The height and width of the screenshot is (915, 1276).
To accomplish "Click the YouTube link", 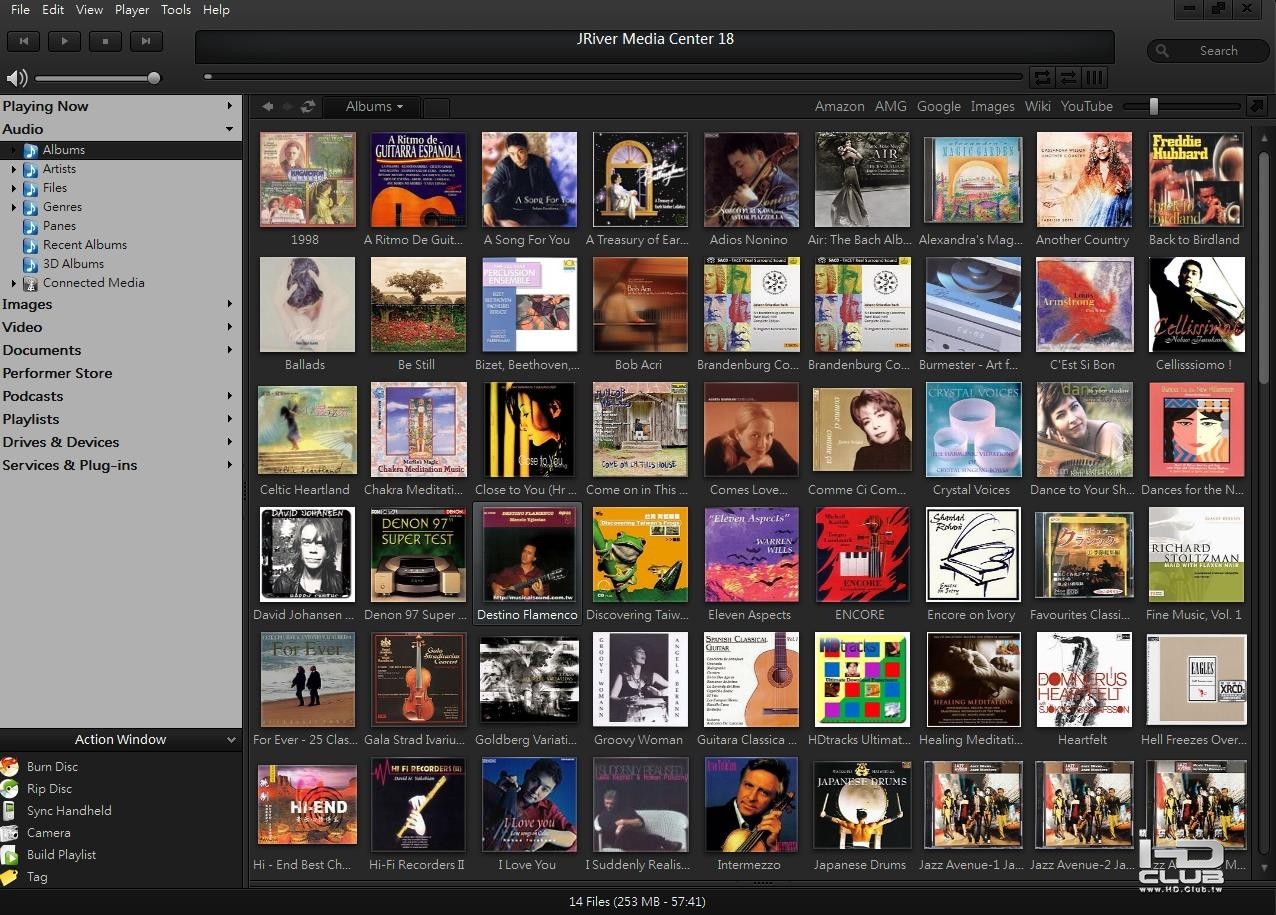I will 1086,107.
